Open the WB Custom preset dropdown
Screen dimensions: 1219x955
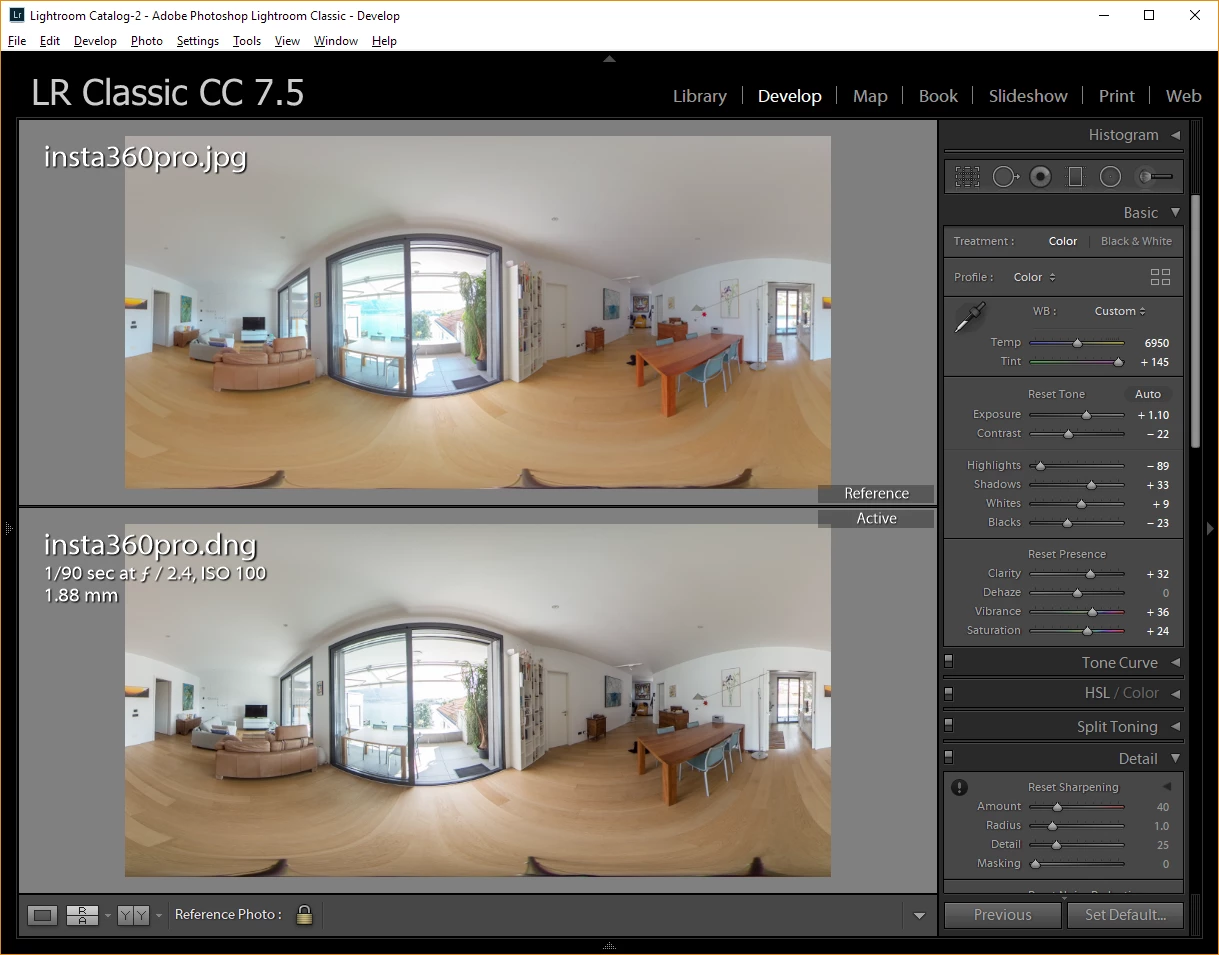click(1120, 311)
